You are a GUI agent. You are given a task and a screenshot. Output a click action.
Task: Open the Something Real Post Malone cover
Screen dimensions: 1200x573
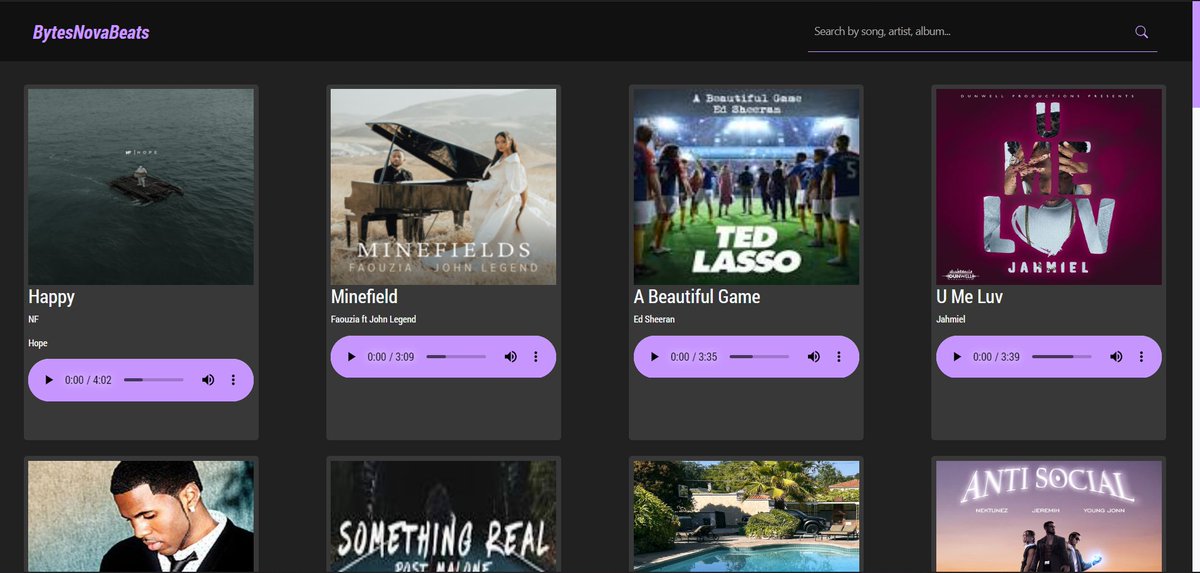pos(444,517)
